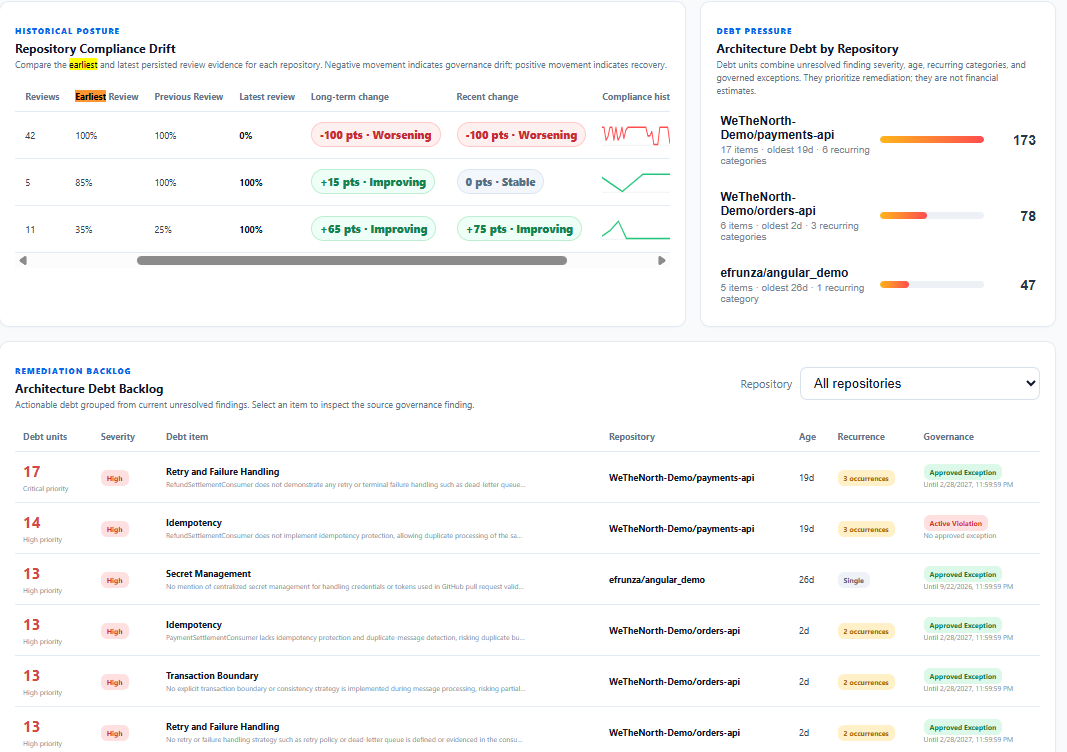Screen dimensions: 1067x752
Task: Select the efrunza/angular_demo debt entry
Action: [878, 285]
